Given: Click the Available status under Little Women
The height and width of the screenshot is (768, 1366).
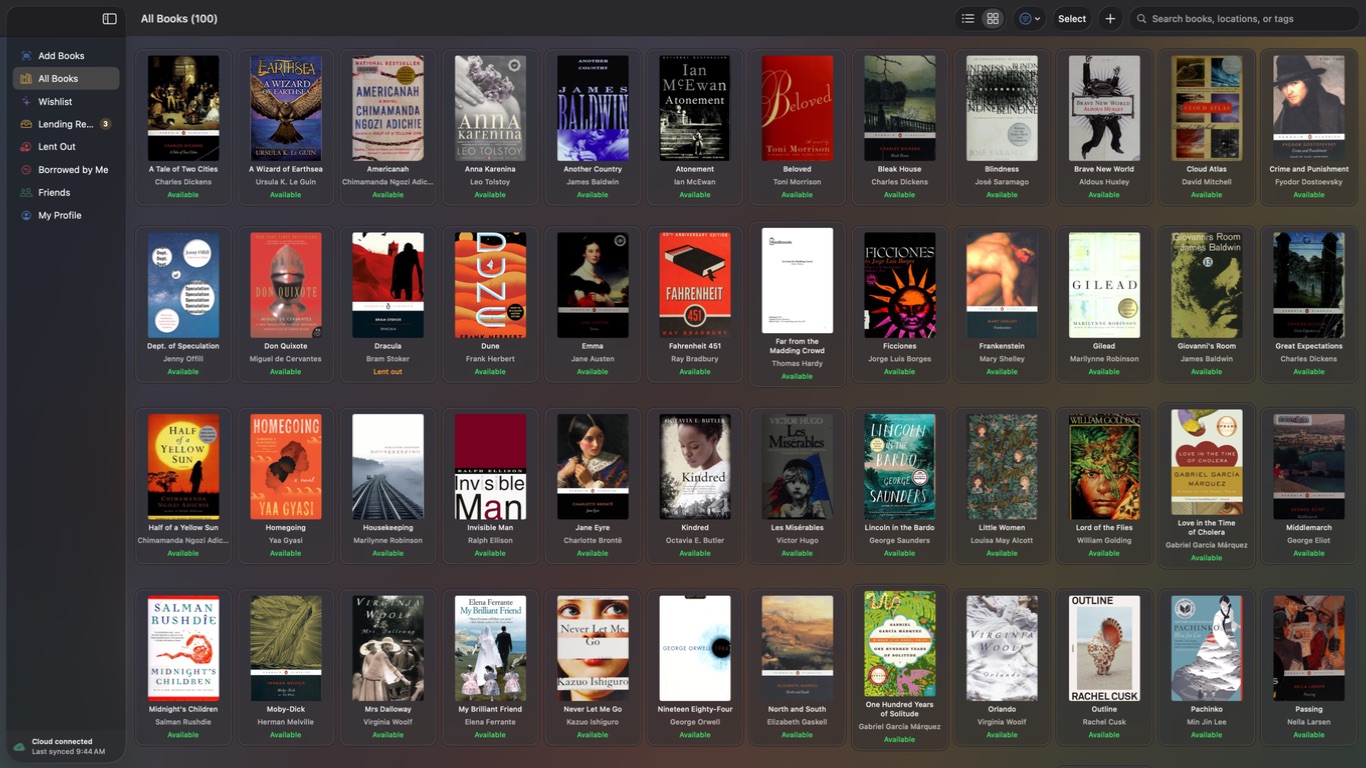Looking at the screenshot, I should pos(1002,553).
